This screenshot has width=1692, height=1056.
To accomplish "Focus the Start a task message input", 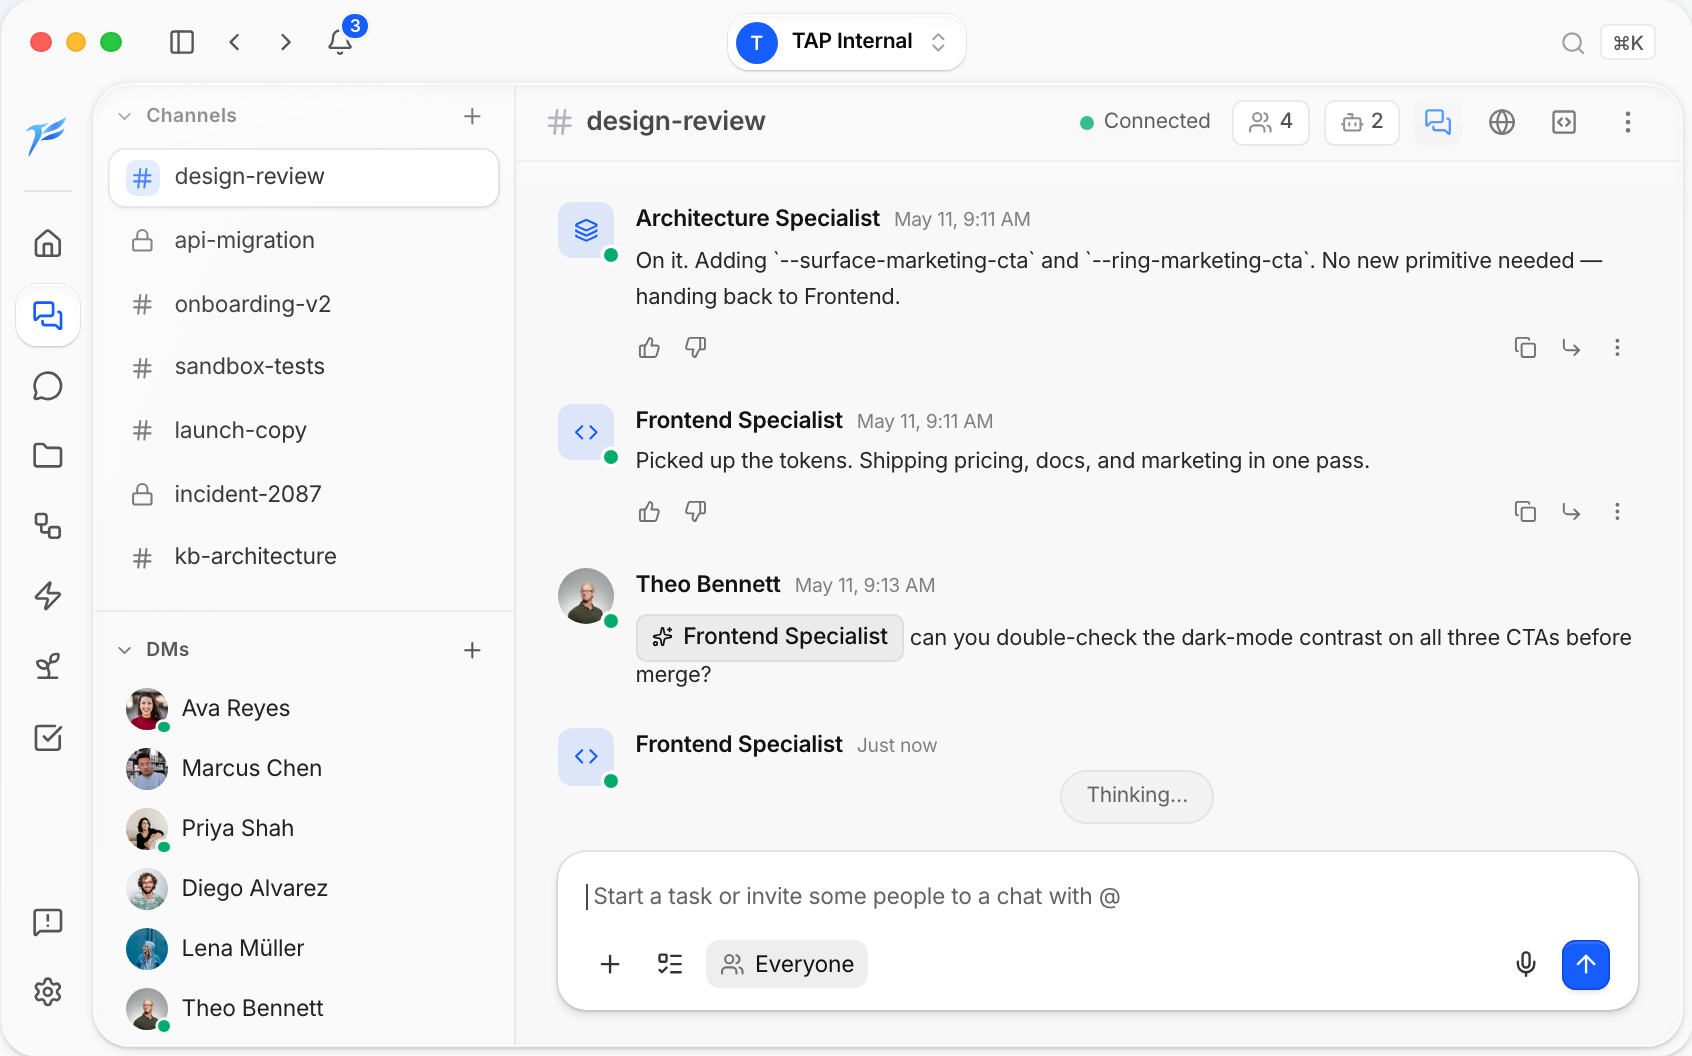I will tap(1097, 897).
